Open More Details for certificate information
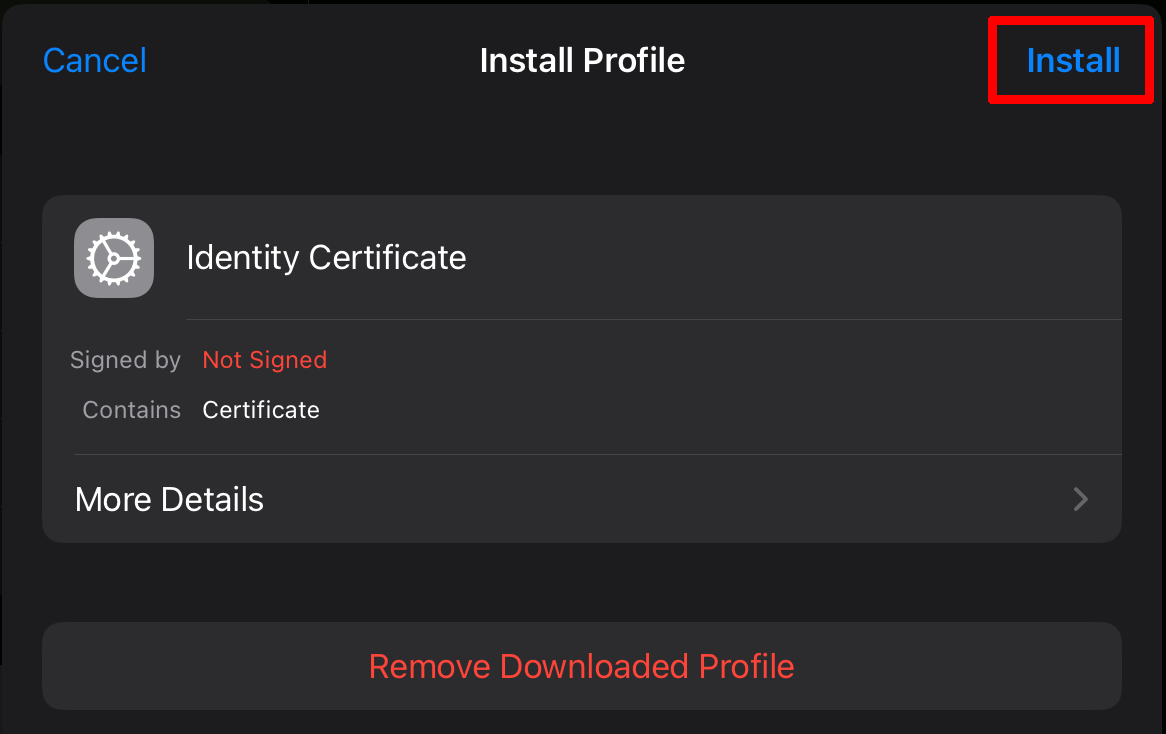This screenshot has width=1166, height=734. click(168, 499)
